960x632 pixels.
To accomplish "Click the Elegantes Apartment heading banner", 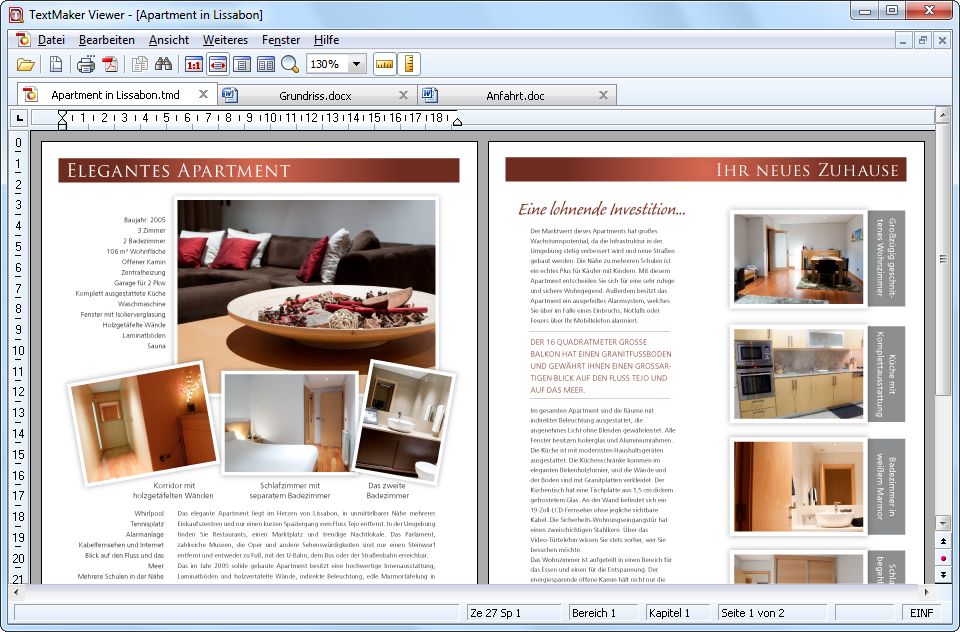I will pyautogui.click(x=259, y=170).
